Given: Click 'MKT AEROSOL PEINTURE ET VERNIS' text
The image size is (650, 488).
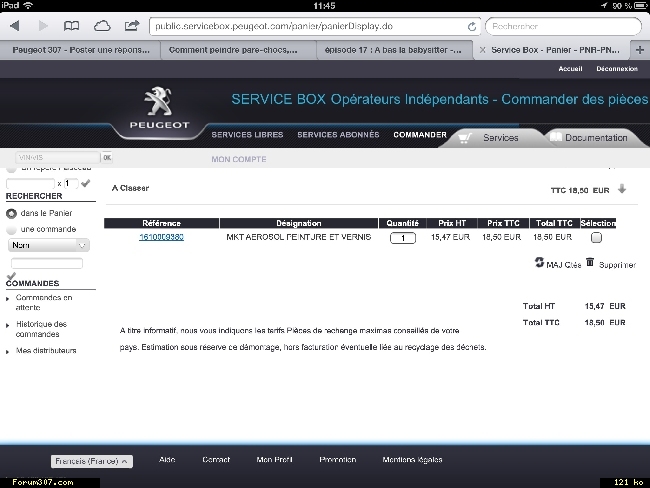Looking at the screenshot, I should tap(298, 237).
